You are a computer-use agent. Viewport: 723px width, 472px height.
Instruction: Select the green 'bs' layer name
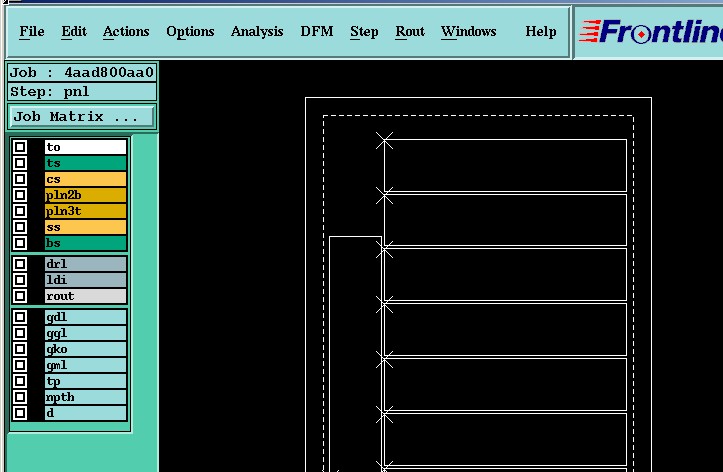point(86,243)
